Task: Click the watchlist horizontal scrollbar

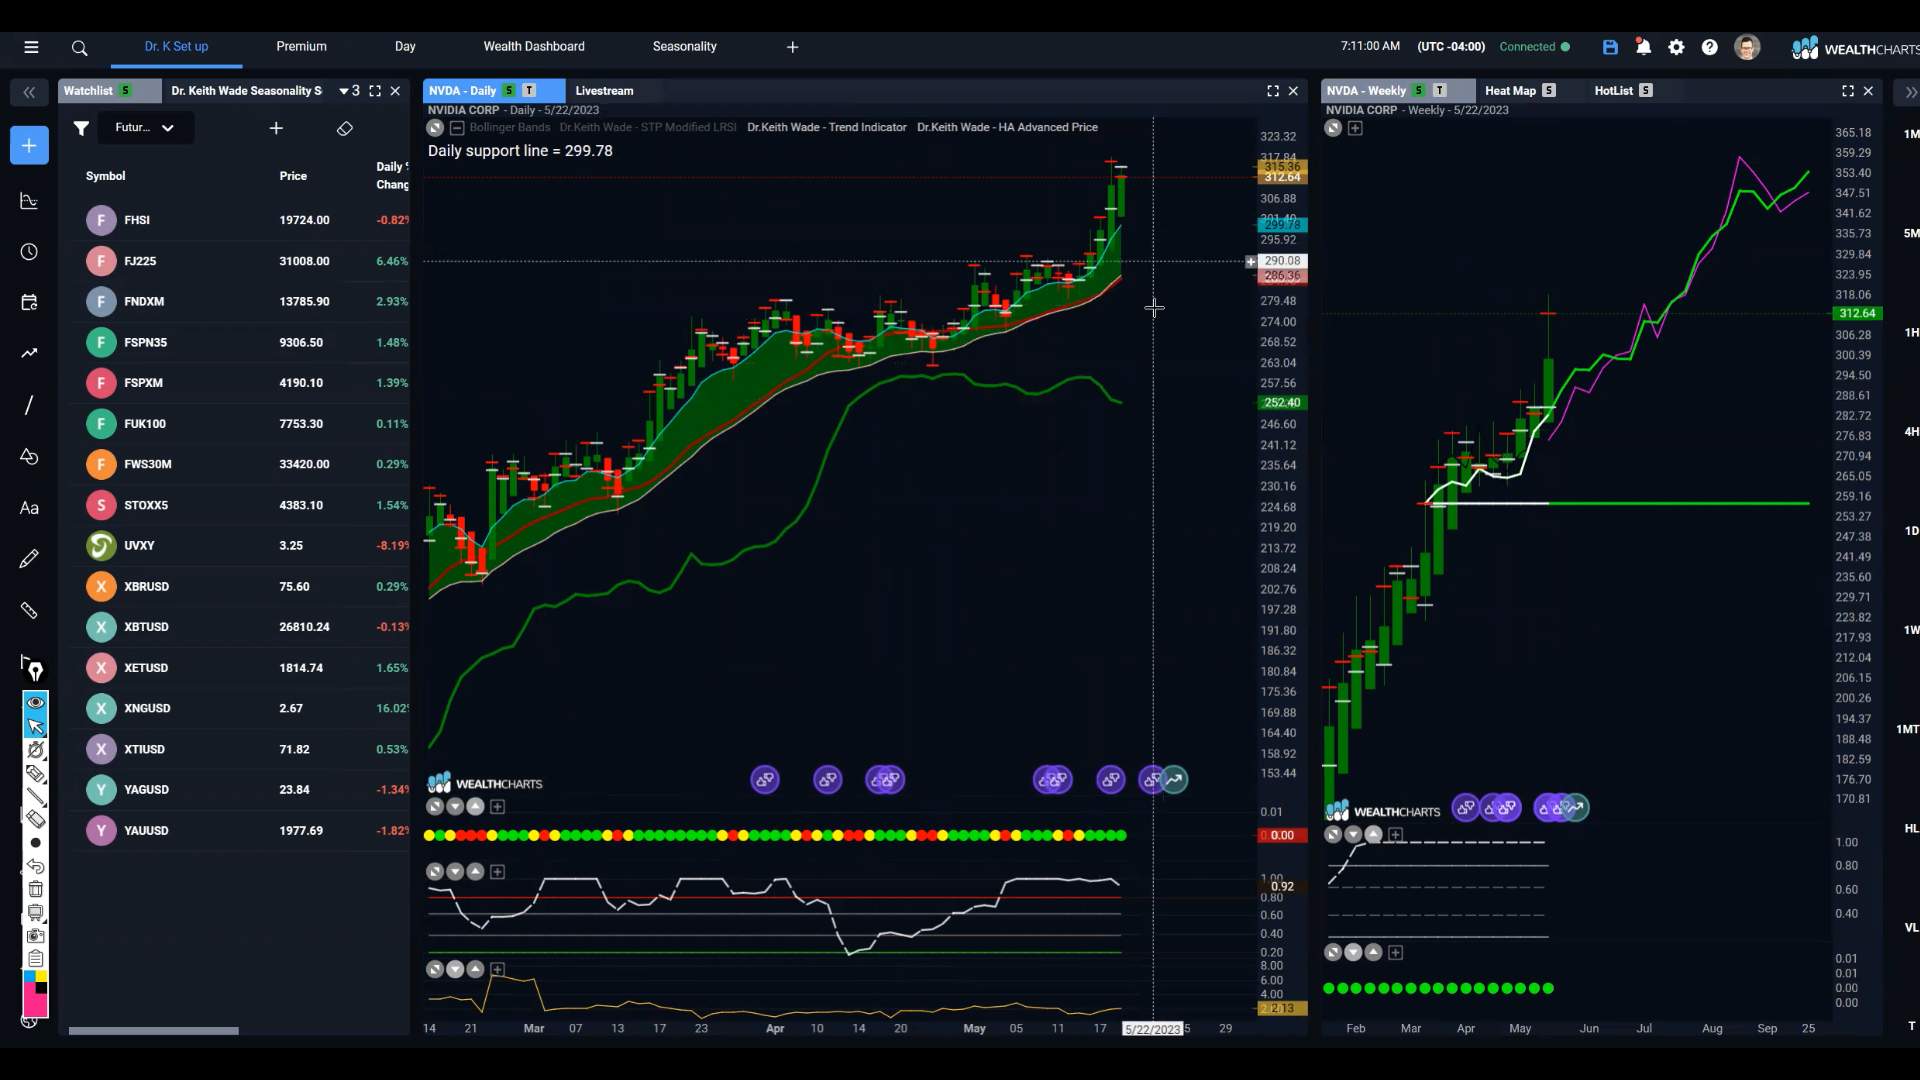Action: (x=153, y=1031)
